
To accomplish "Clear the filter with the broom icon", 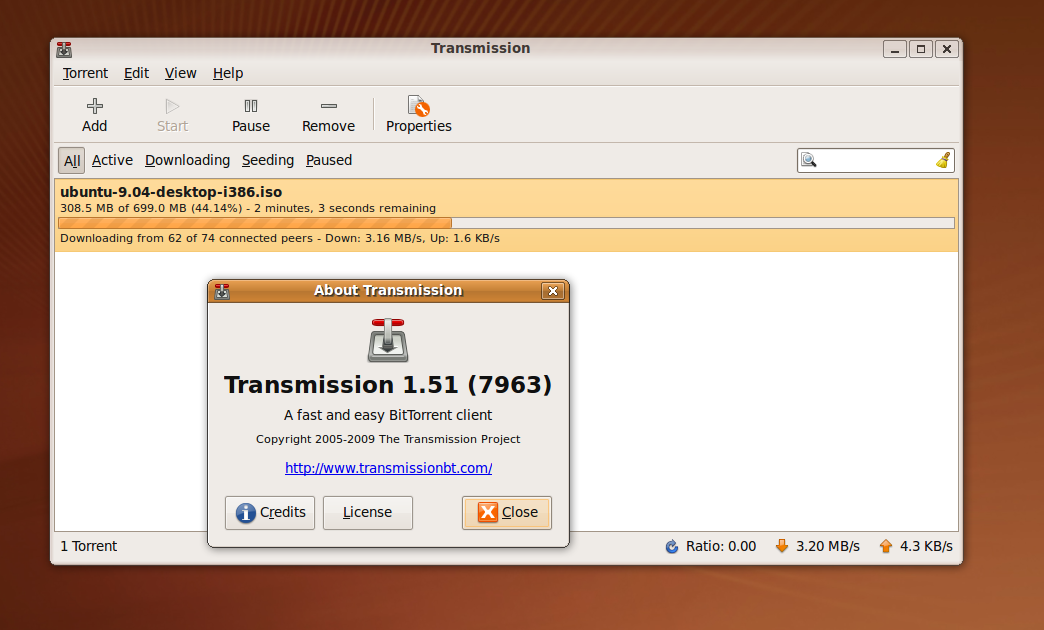I will [943, 160].
